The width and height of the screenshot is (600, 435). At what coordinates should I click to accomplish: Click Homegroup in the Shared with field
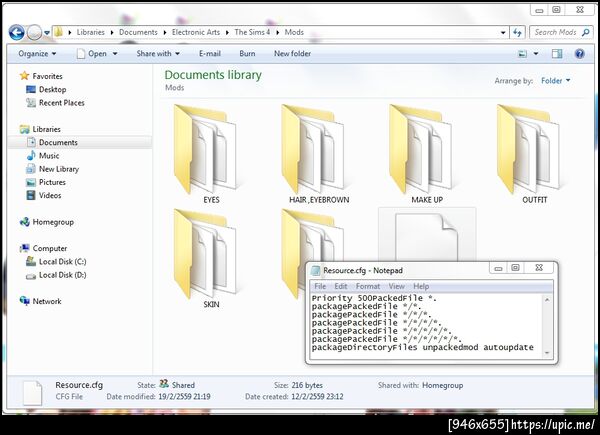[x=442, y=385]
